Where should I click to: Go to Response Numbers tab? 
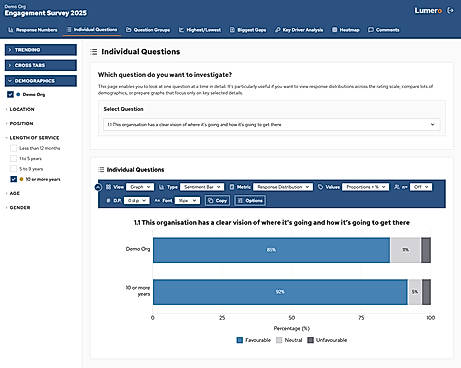pos(33,30)
